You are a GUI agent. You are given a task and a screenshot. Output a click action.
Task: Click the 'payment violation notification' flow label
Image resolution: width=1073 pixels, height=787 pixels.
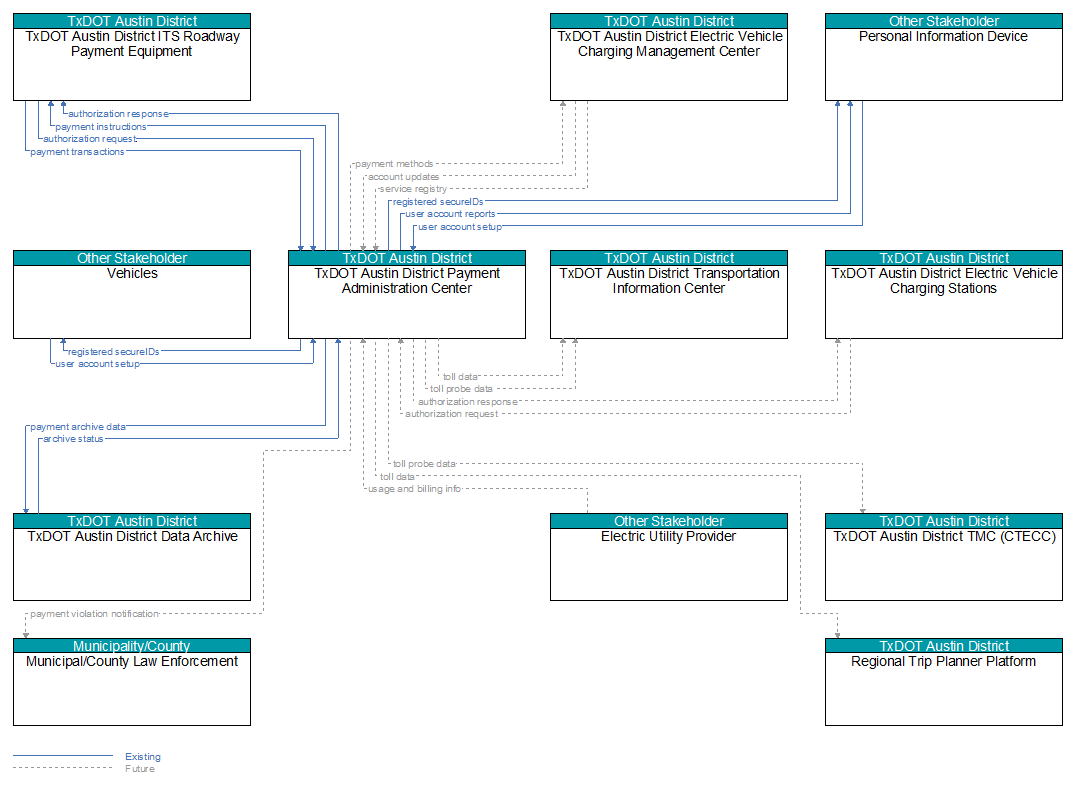click(x=94, y=614)
